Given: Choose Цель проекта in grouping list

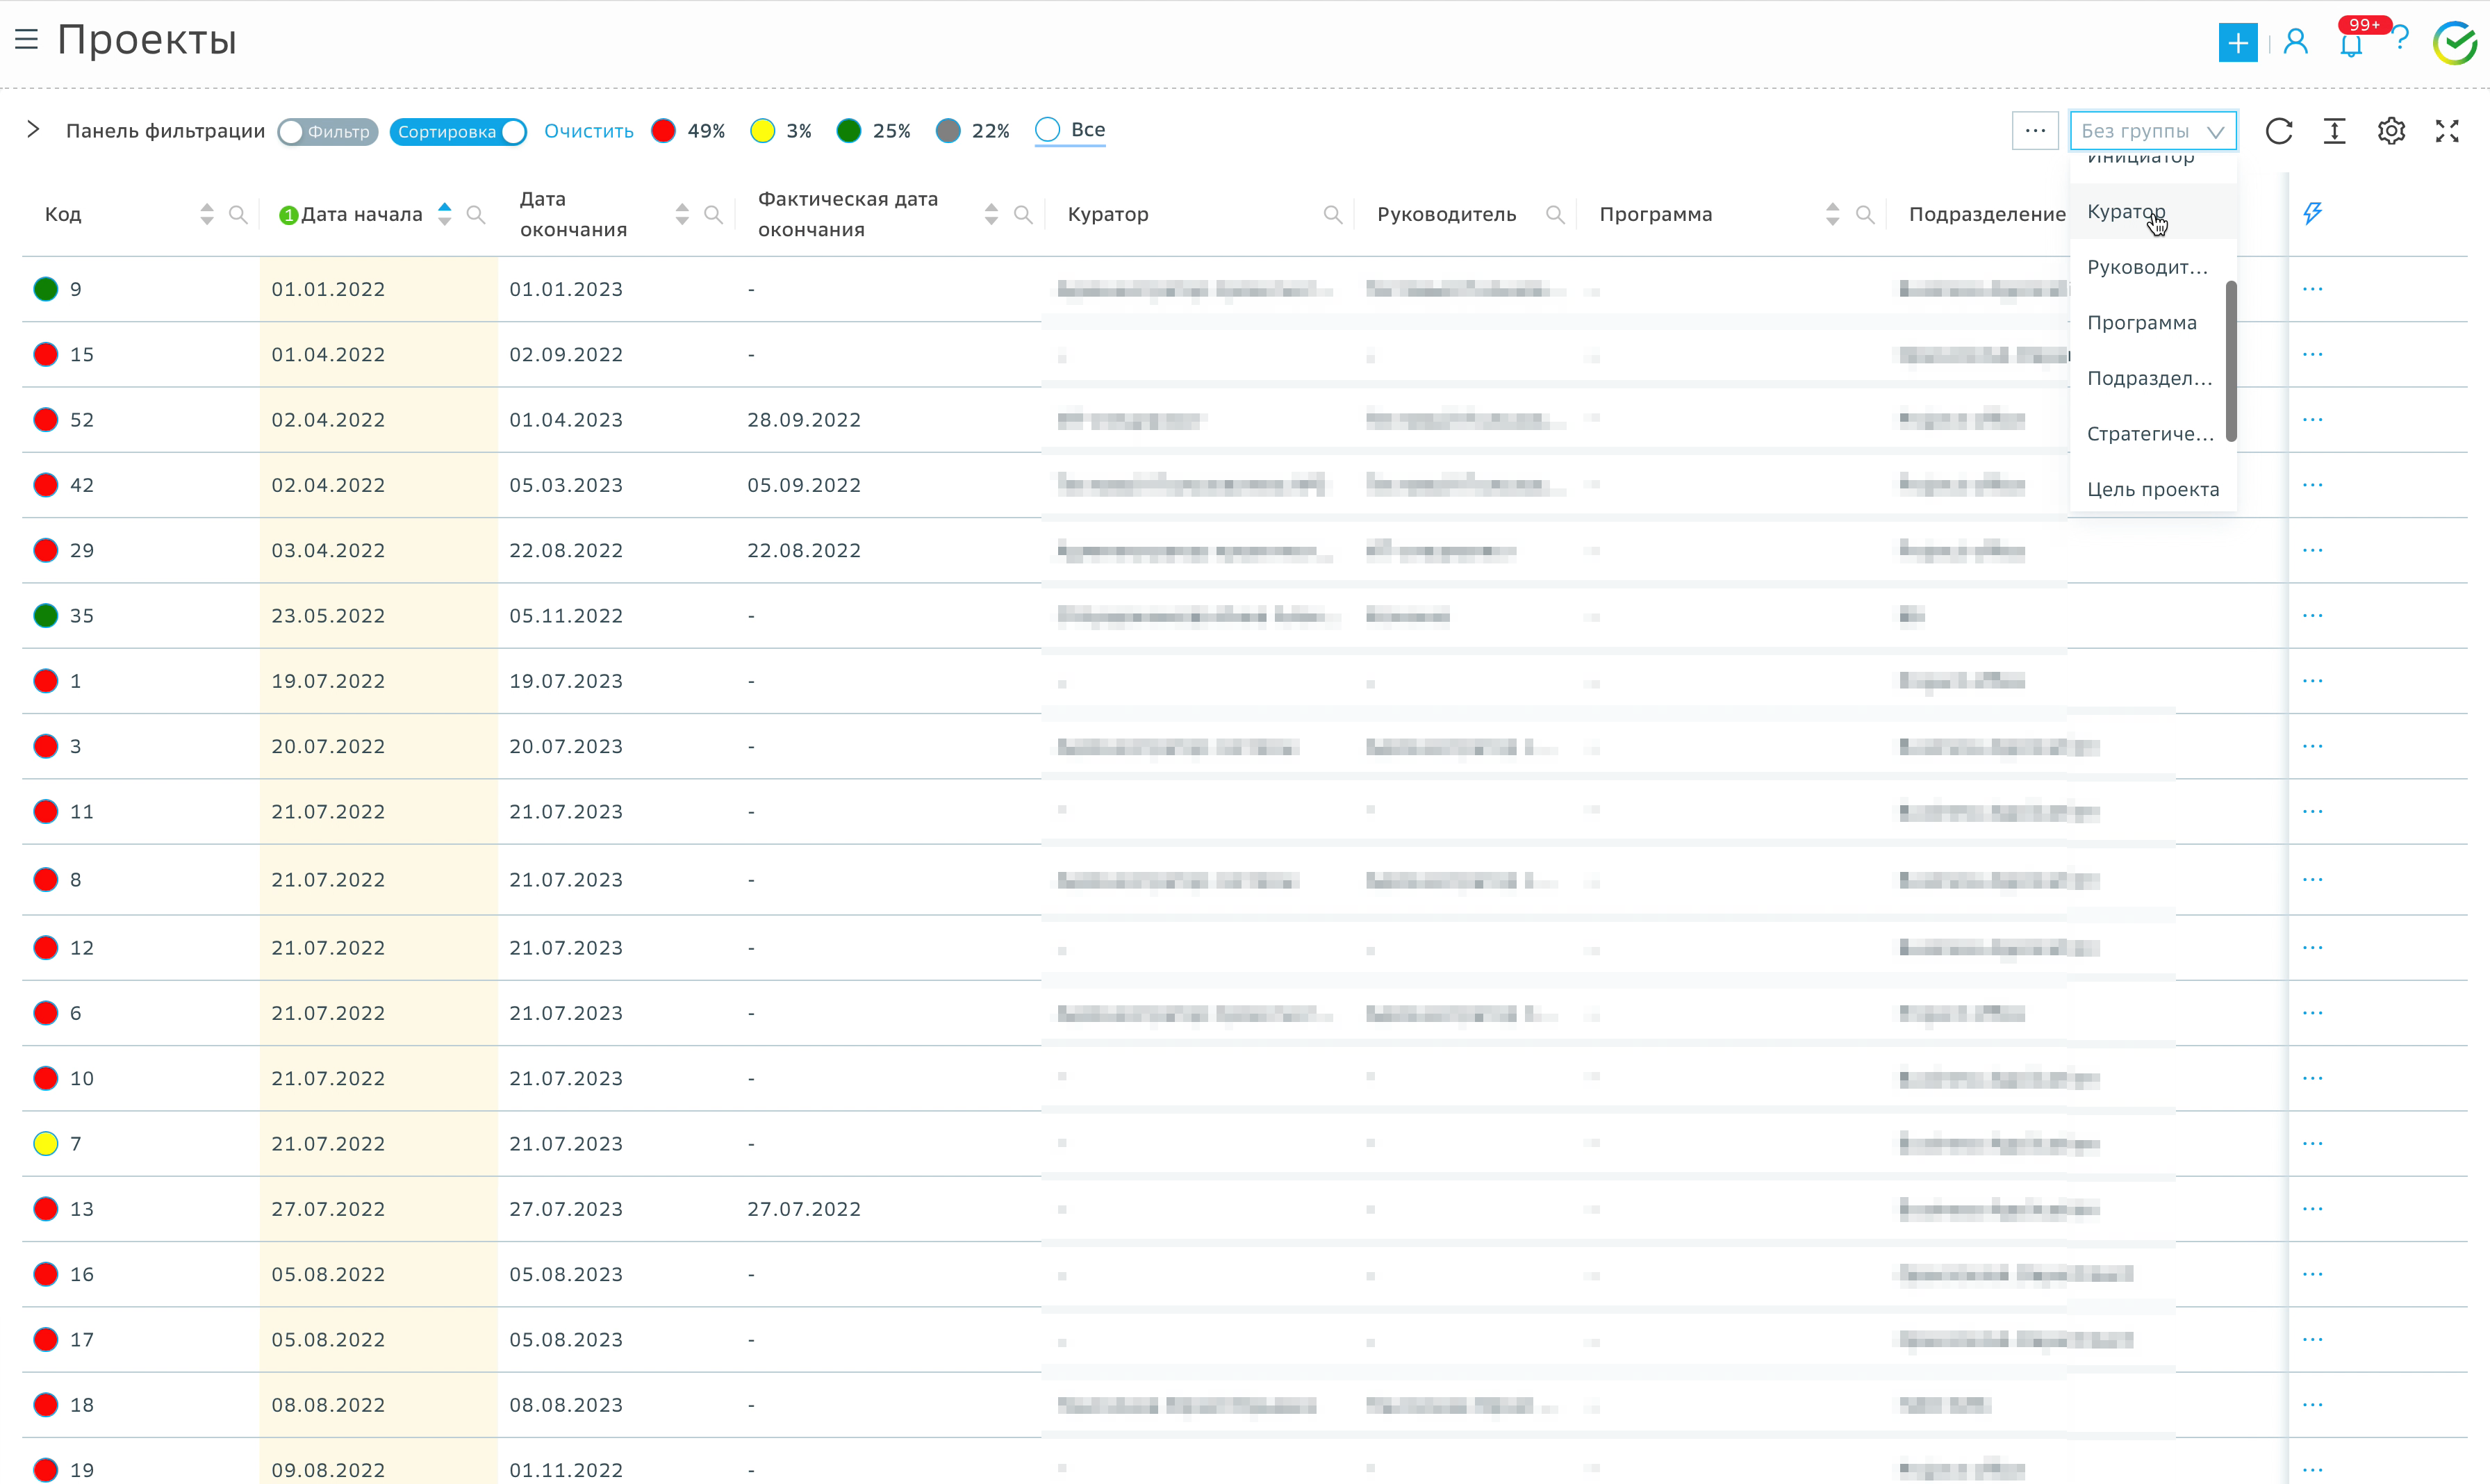Looking at the screenshot, I should click(x=2152, y=489).
